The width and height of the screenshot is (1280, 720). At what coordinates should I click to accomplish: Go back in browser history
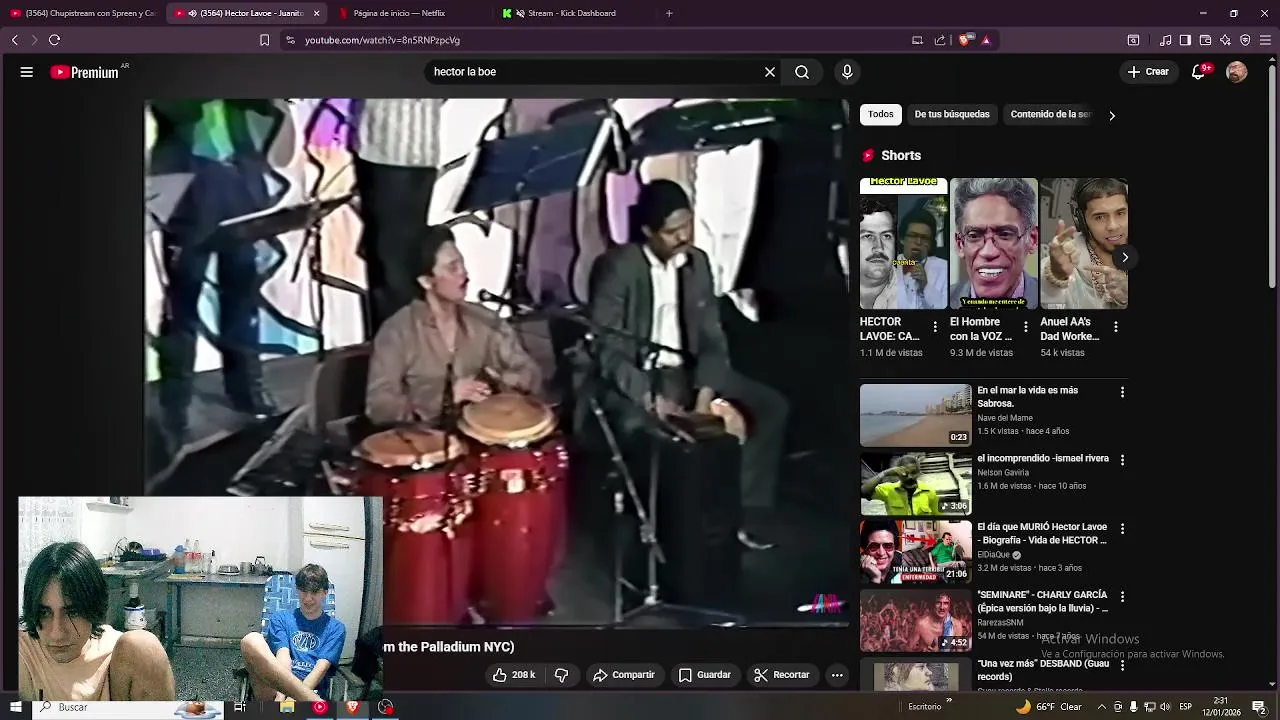tap(15, 40)
